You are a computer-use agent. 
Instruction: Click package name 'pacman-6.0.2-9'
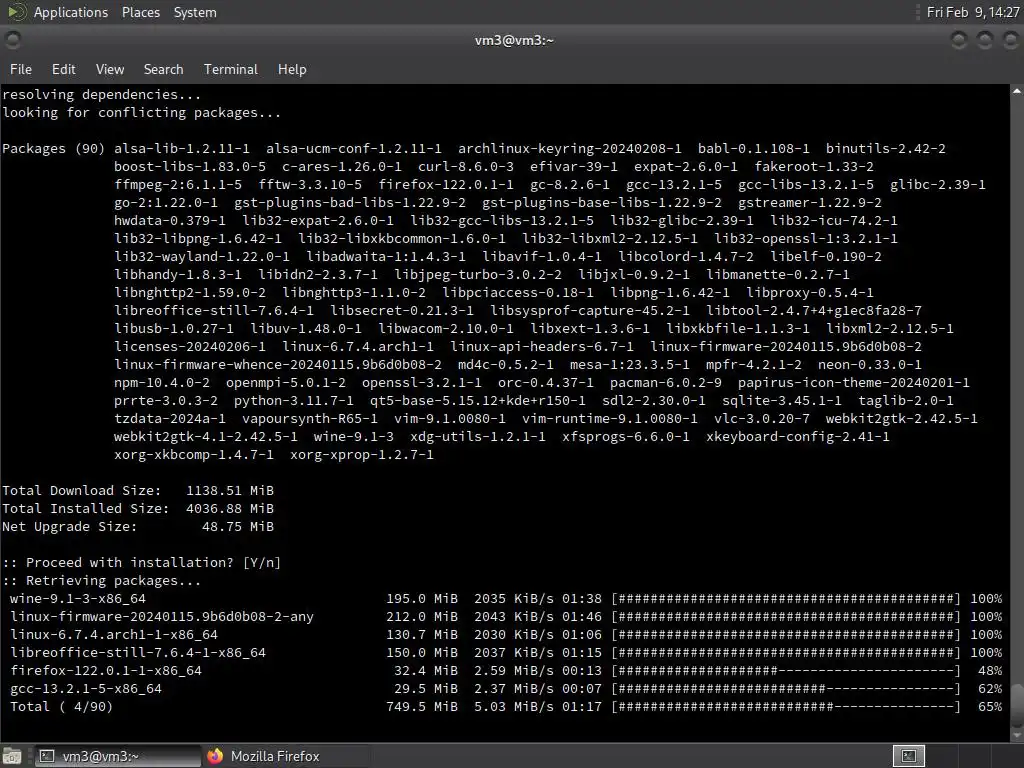click(666, 383)
